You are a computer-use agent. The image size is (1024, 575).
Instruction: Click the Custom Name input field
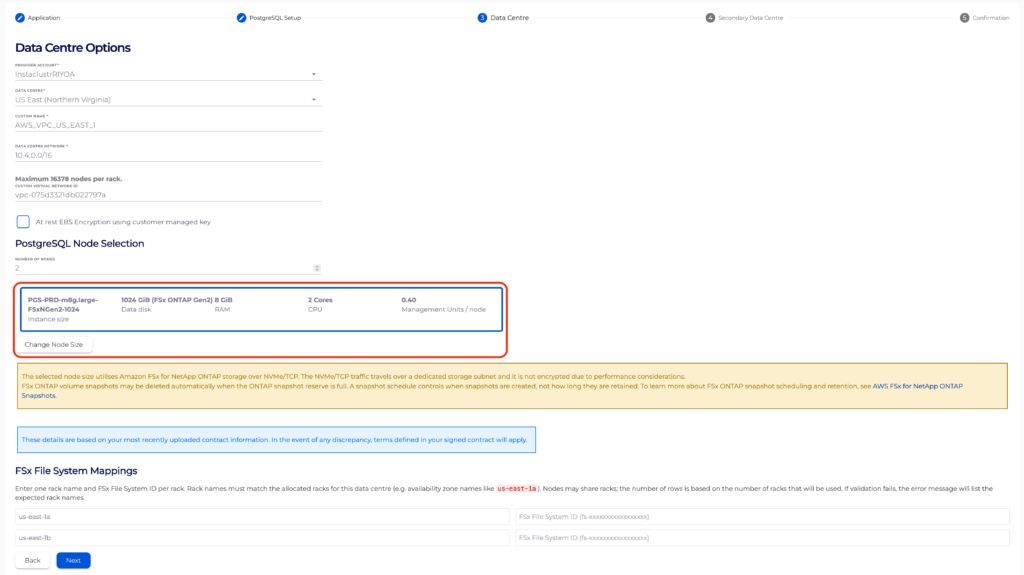168,125
